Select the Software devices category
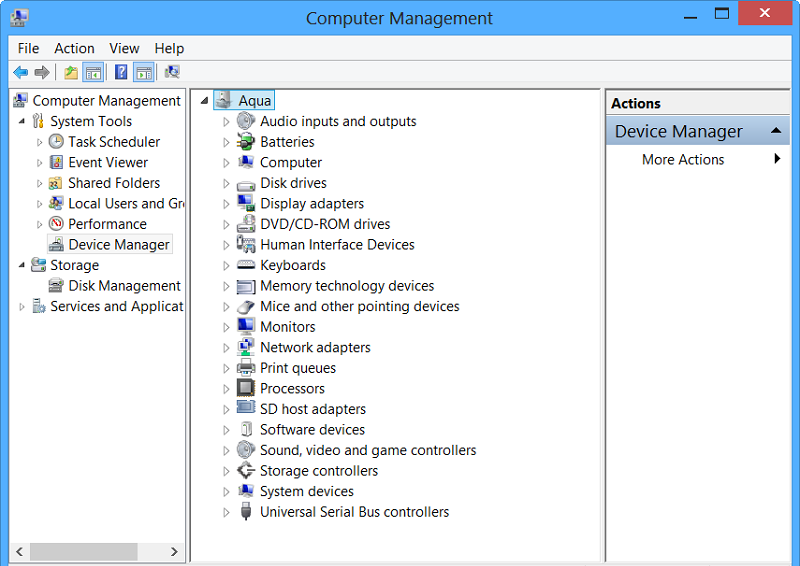Screen dimensions: 800x566 point(312,430)
